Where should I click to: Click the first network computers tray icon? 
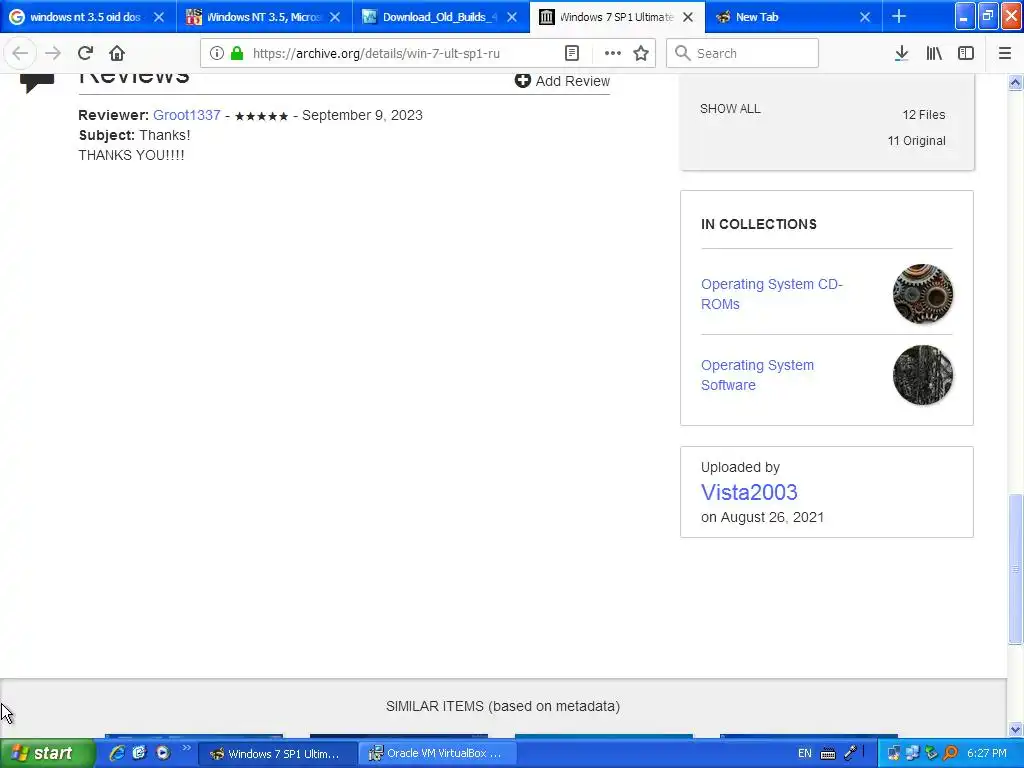[893, 753]
